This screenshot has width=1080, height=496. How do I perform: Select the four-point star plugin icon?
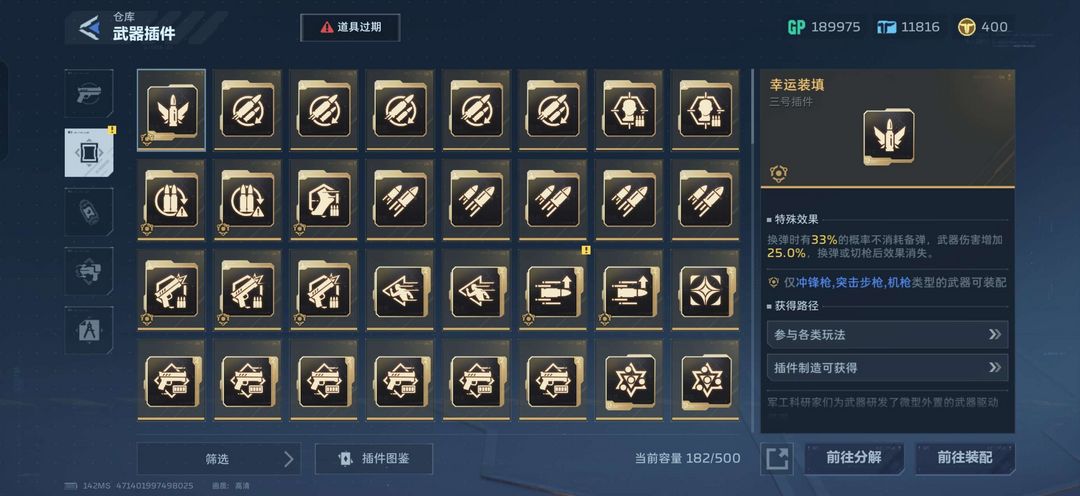click(x=705, y=290)
